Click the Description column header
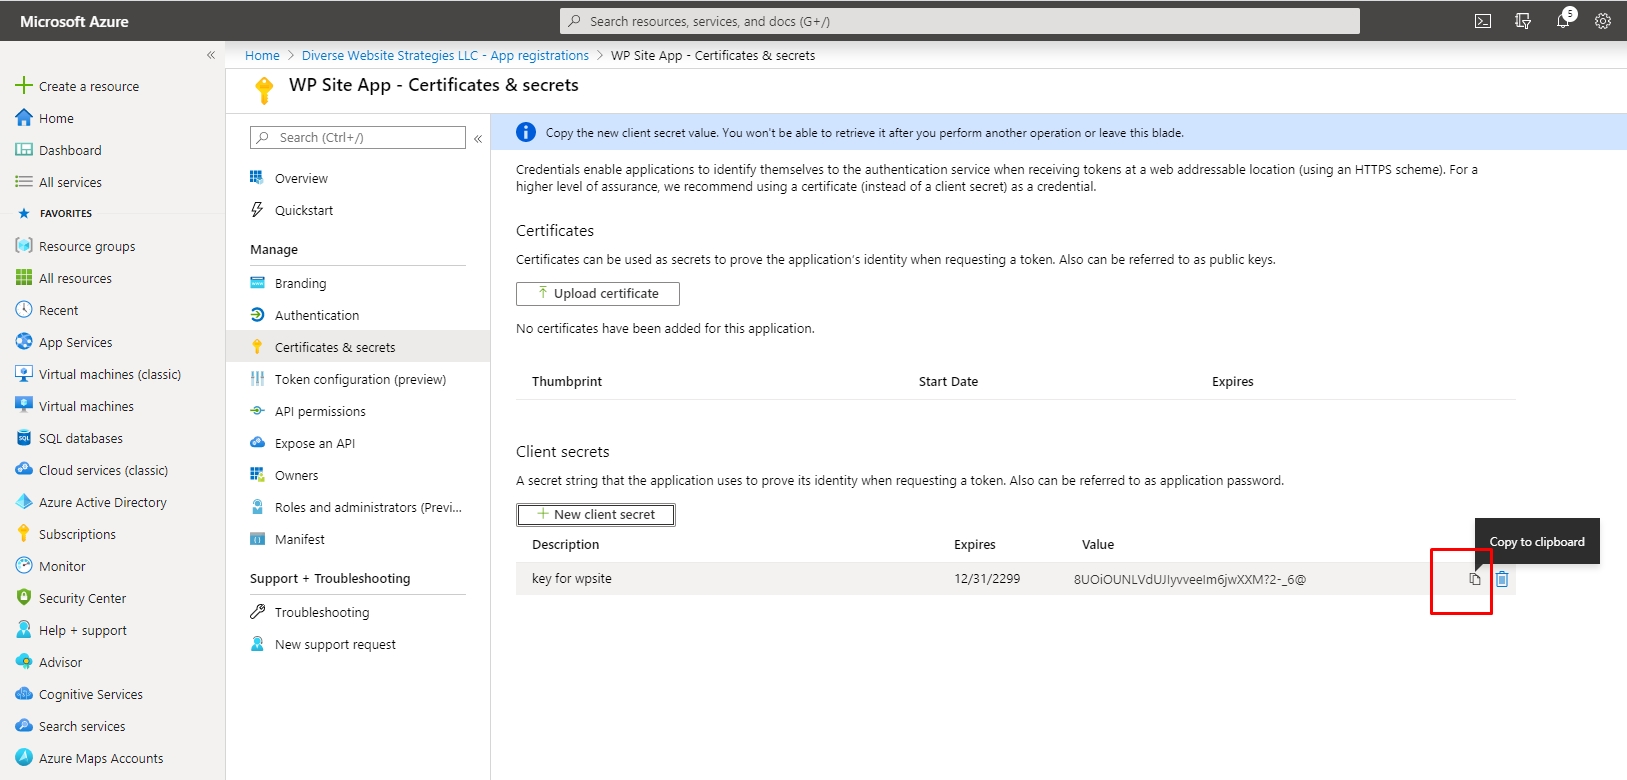Viewport: 1627px width, 780px height. [x=566, y=544]
